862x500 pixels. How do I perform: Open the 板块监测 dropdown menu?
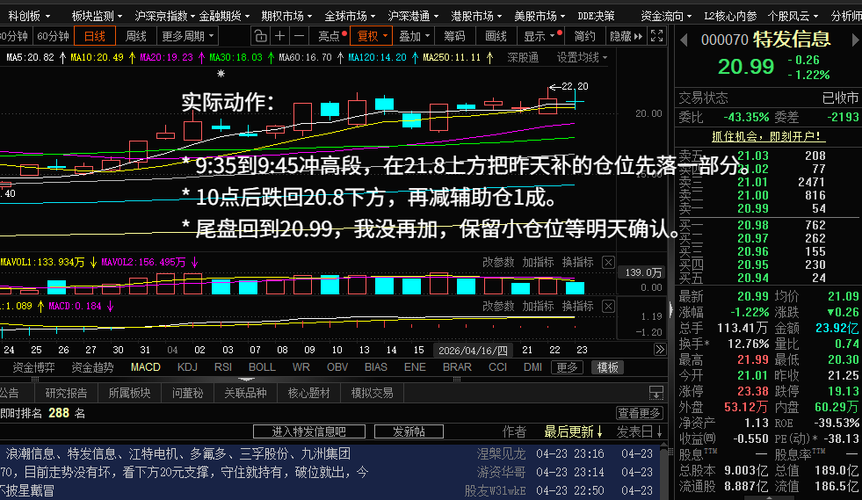tap(97, 16)
